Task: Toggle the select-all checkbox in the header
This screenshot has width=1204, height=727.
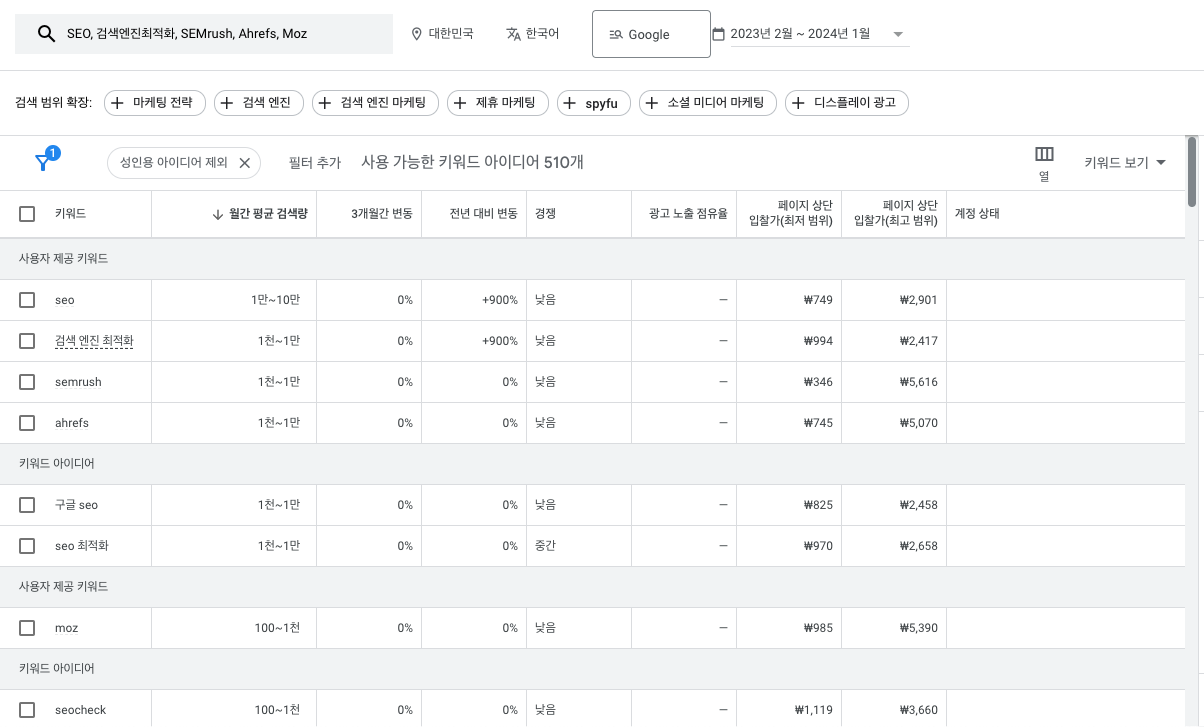Action: click(27, 214)
